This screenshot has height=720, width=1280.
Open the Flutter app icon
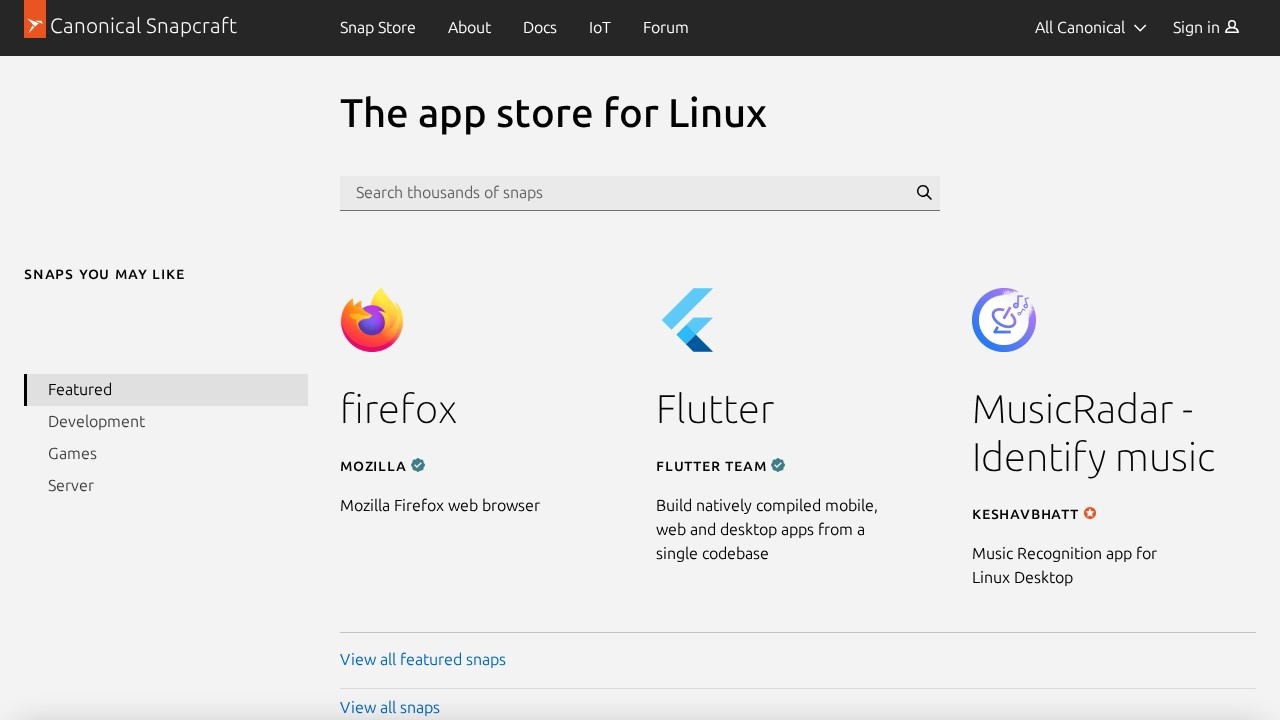pos(688,320)
